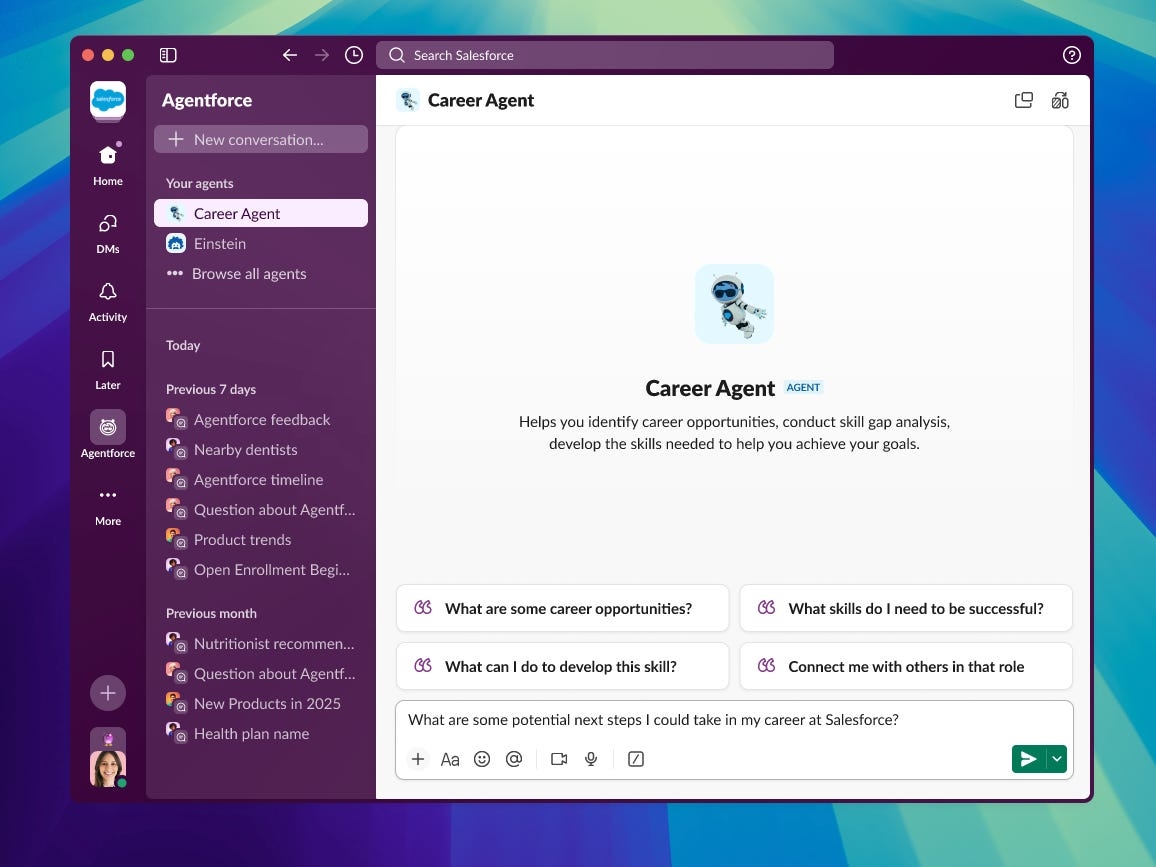Open New Products in 2025 conversation
This screenshot has width=1156, height=867.
tap(260, 704)
